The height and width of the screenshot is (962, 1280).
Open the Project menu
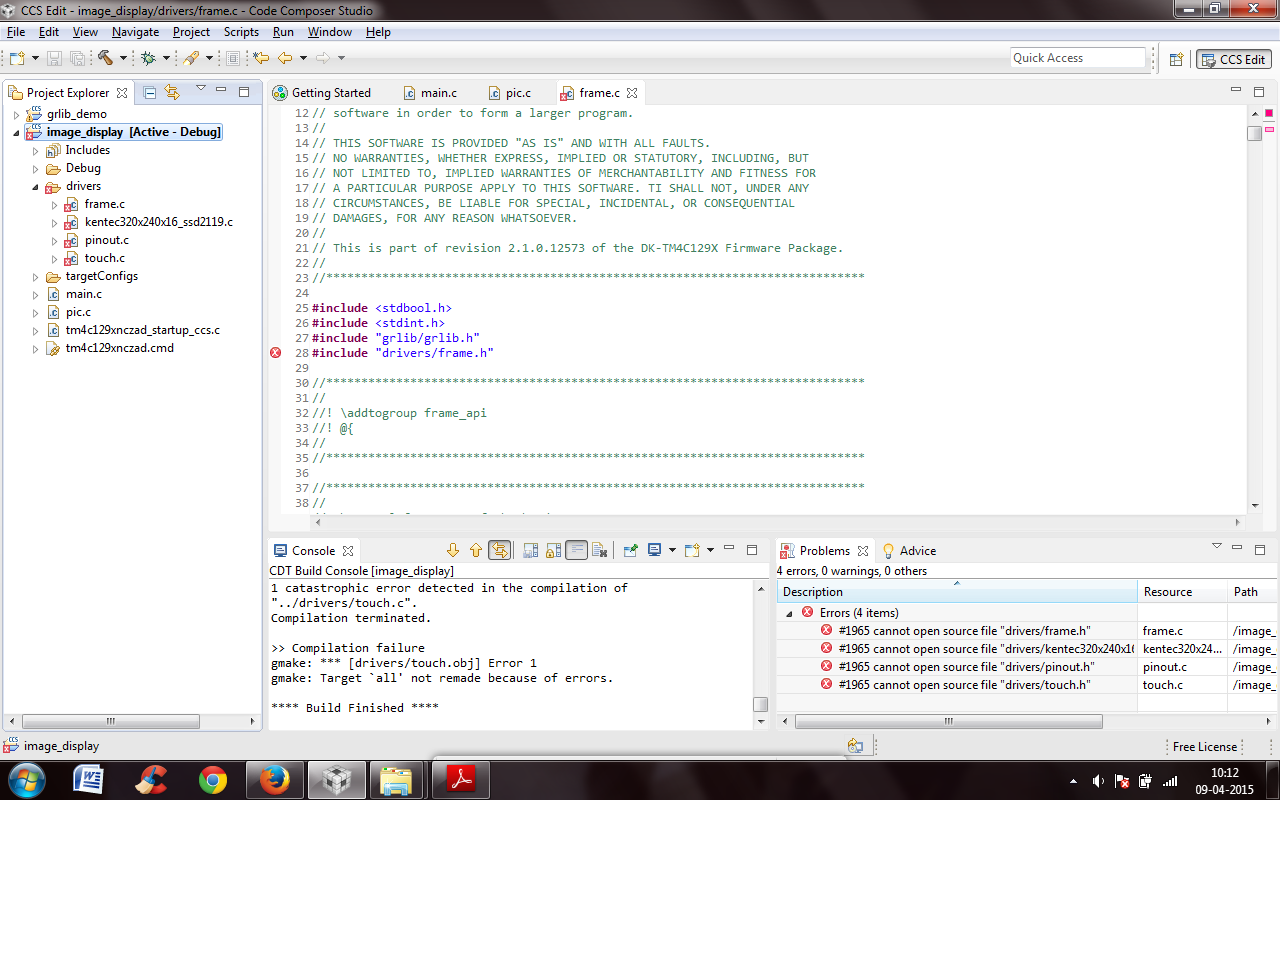[190, 32]
